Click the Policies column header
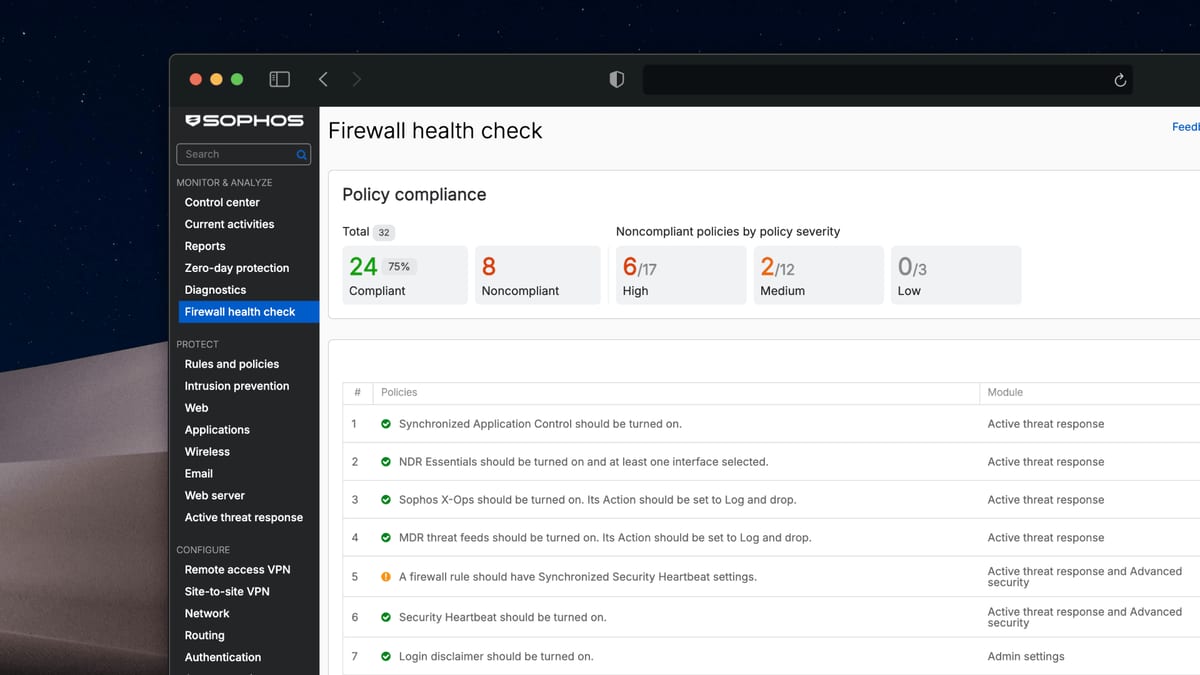1200x675 pixels. coord(399,393)
